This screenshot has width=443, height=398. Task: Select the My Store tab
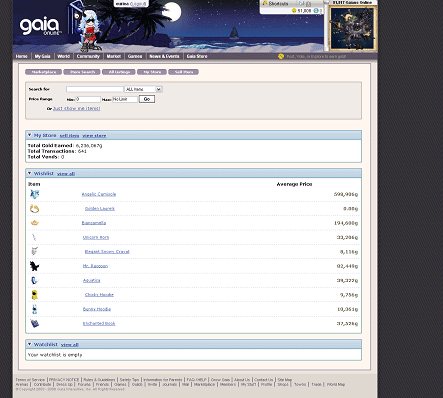[152, 72]
